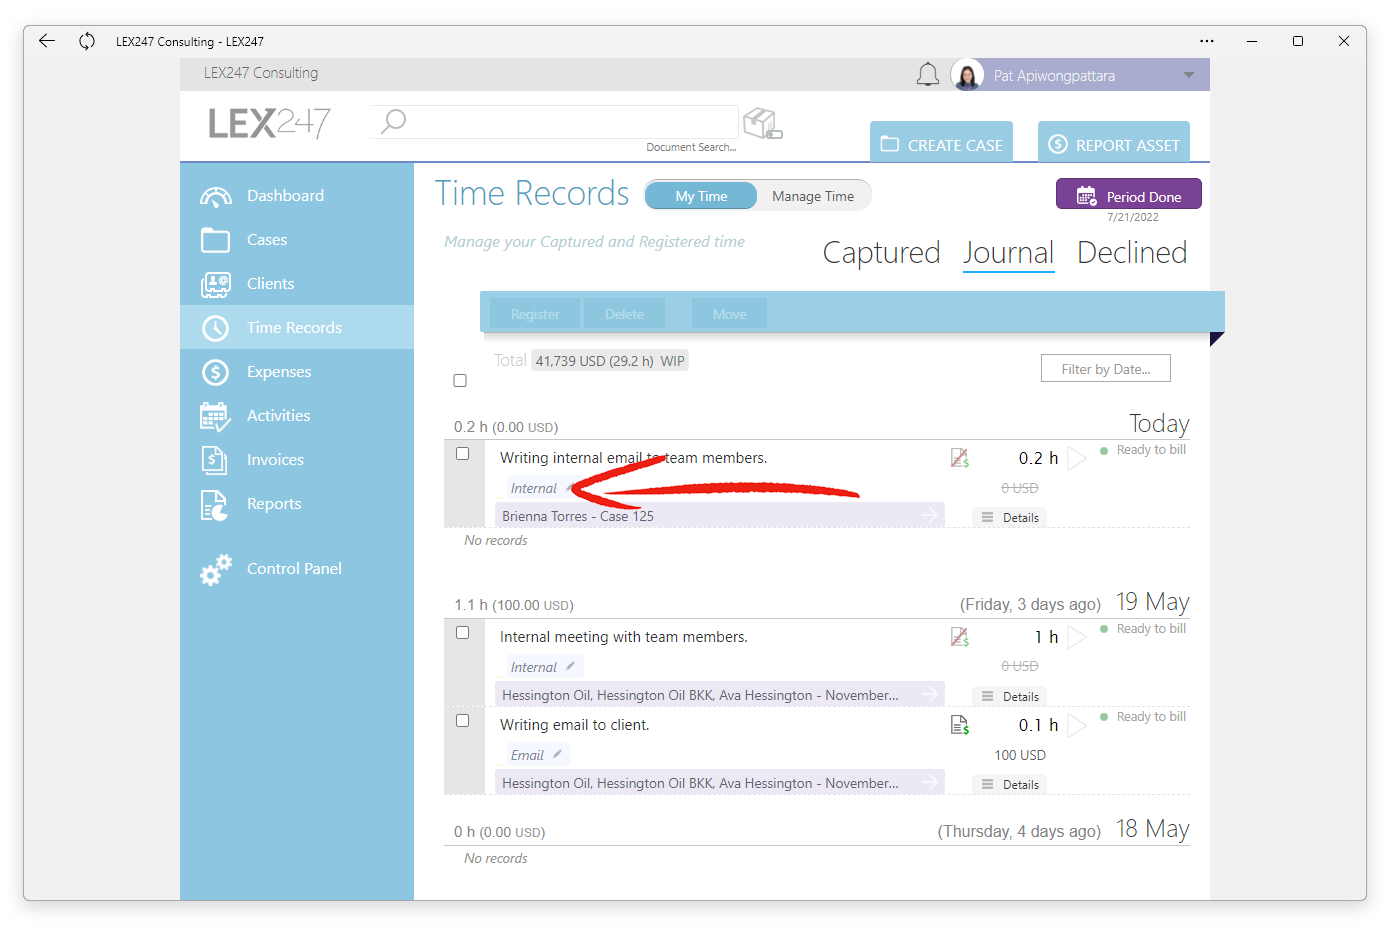
Task: Click billable icon on client email record
Action: pos(959,725)
